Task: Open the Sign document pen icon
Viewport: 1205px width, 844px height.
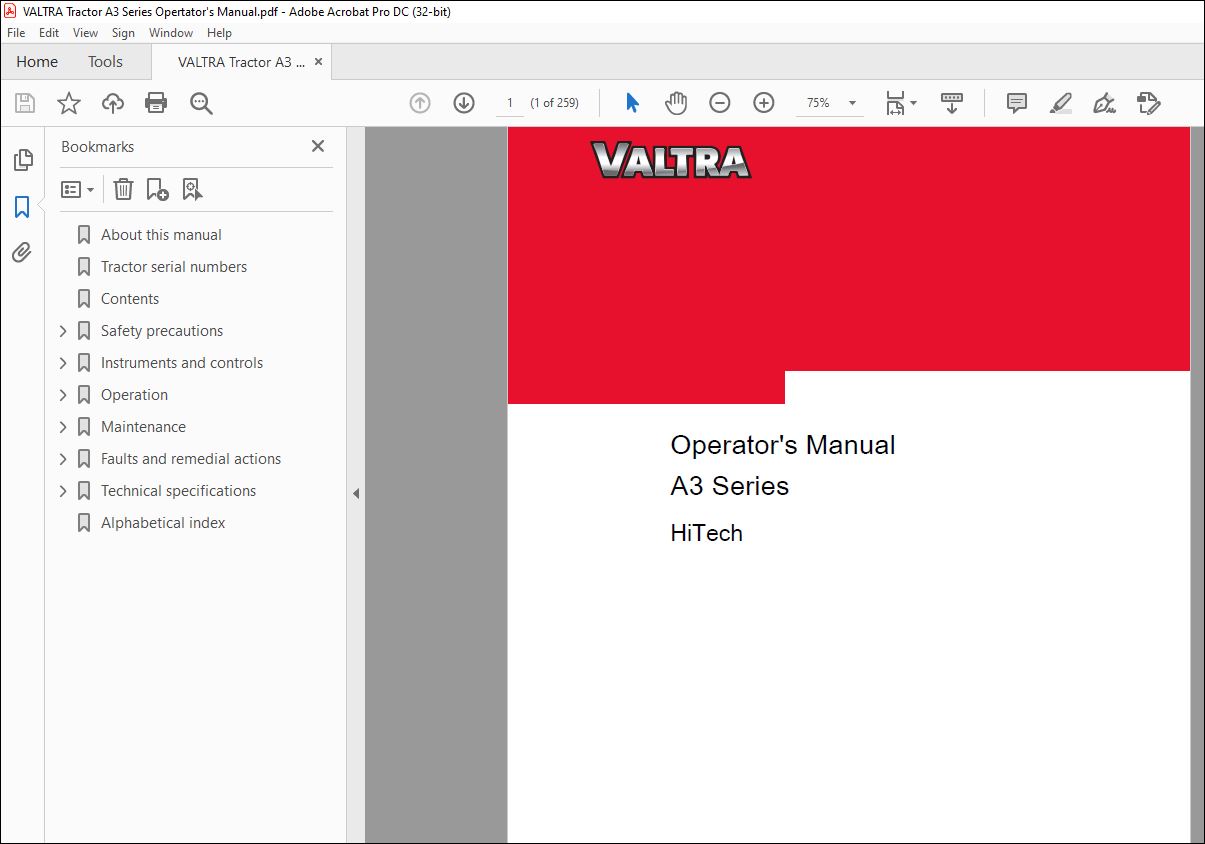Action: tap(1104, 103)
